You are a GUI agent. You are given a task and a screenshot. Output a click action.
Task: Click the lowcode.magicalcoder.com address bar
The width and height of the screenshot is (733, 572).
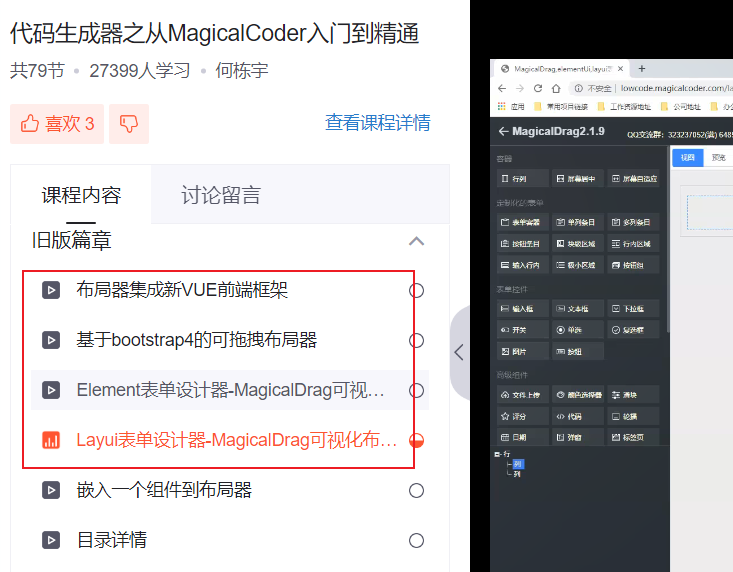pyautogui.click(x=676, y=88)
